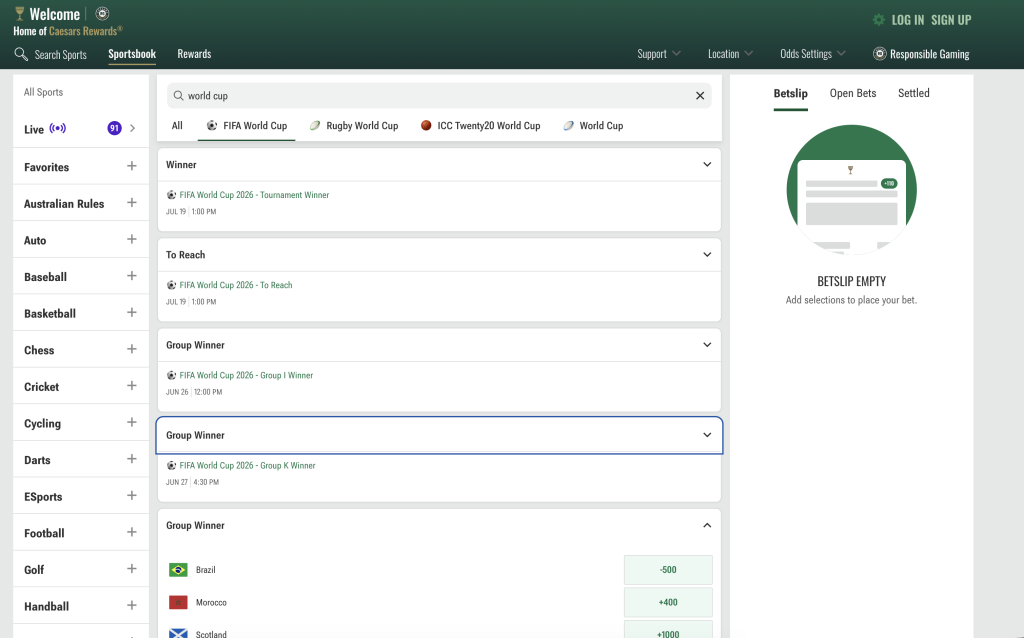Click the magnifier inside the search field
The height and width of the screenshot is (638, 1024).
(178, 95)
